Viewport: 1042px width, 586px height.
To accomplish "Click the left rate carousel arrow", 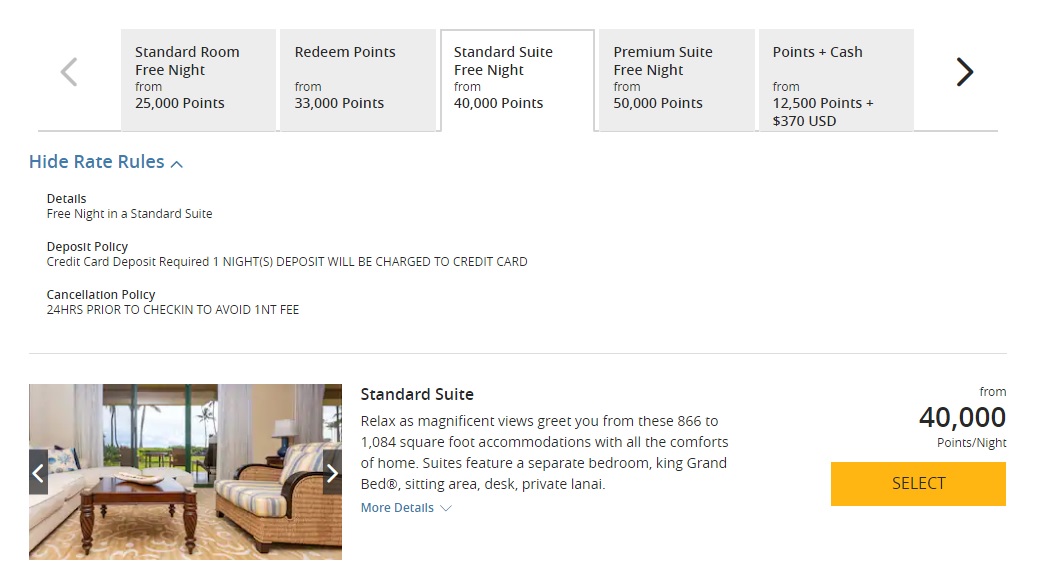I will click(x=69, y=71).
